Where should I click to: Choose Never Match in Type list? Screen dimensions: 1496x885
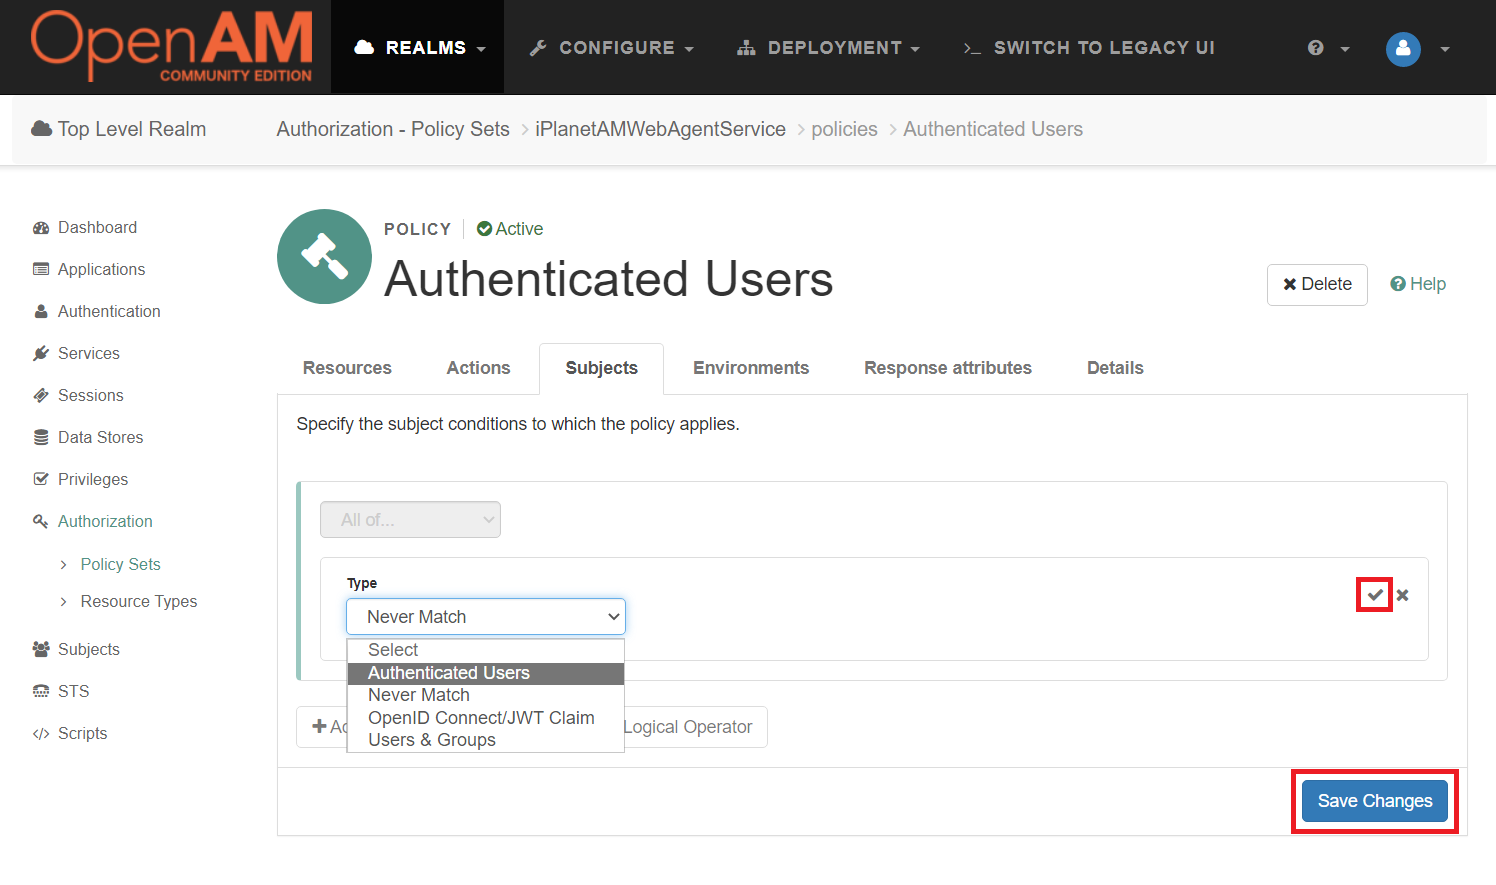486,695
